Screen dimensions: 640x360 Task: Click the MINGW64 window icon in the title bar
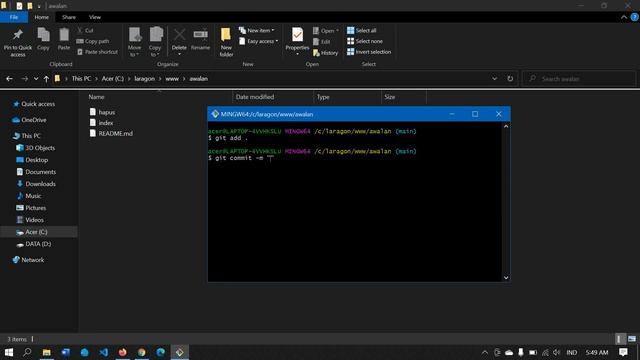click(215, 114)
